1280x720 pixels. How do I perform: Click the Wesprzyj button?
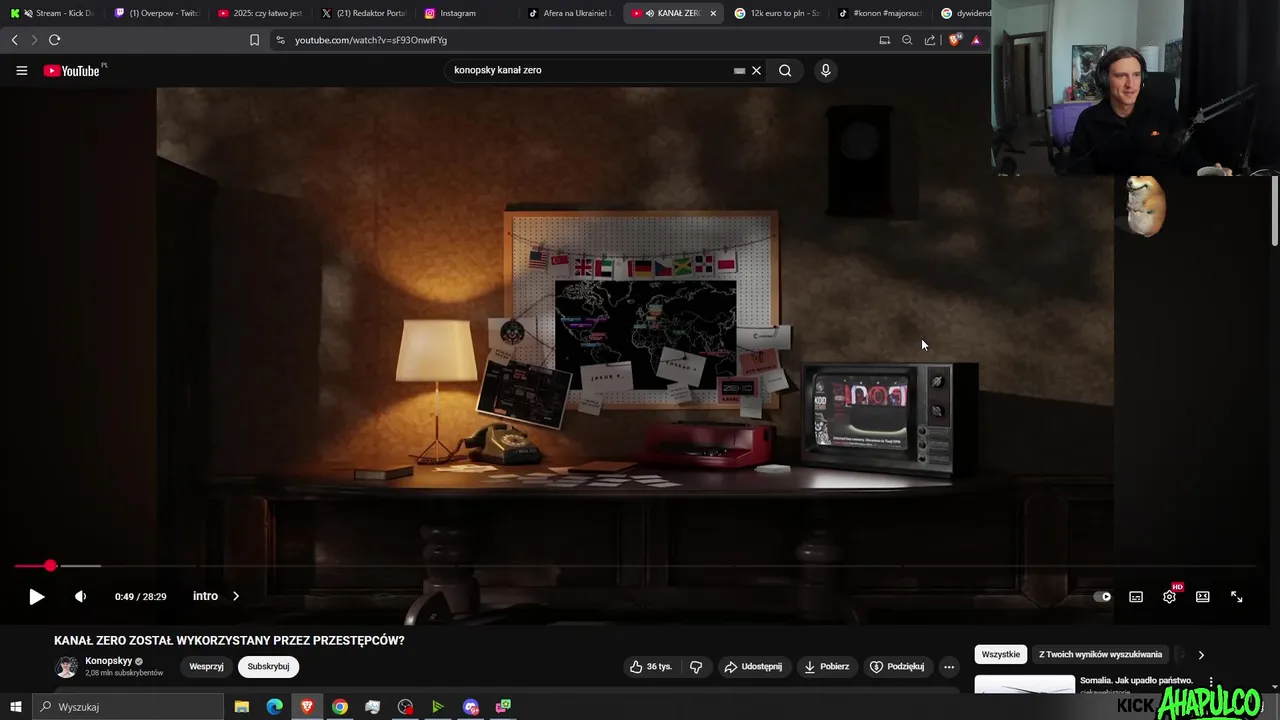click(x=206, y=666)
